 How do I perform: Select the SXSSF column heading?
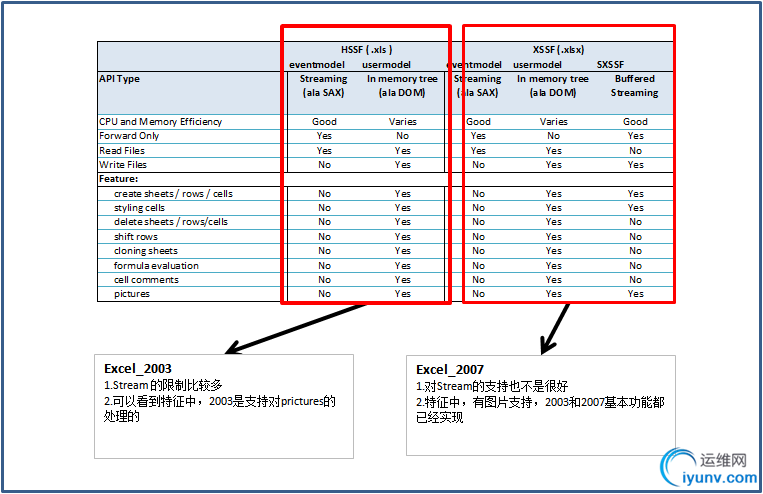(610, 65)
